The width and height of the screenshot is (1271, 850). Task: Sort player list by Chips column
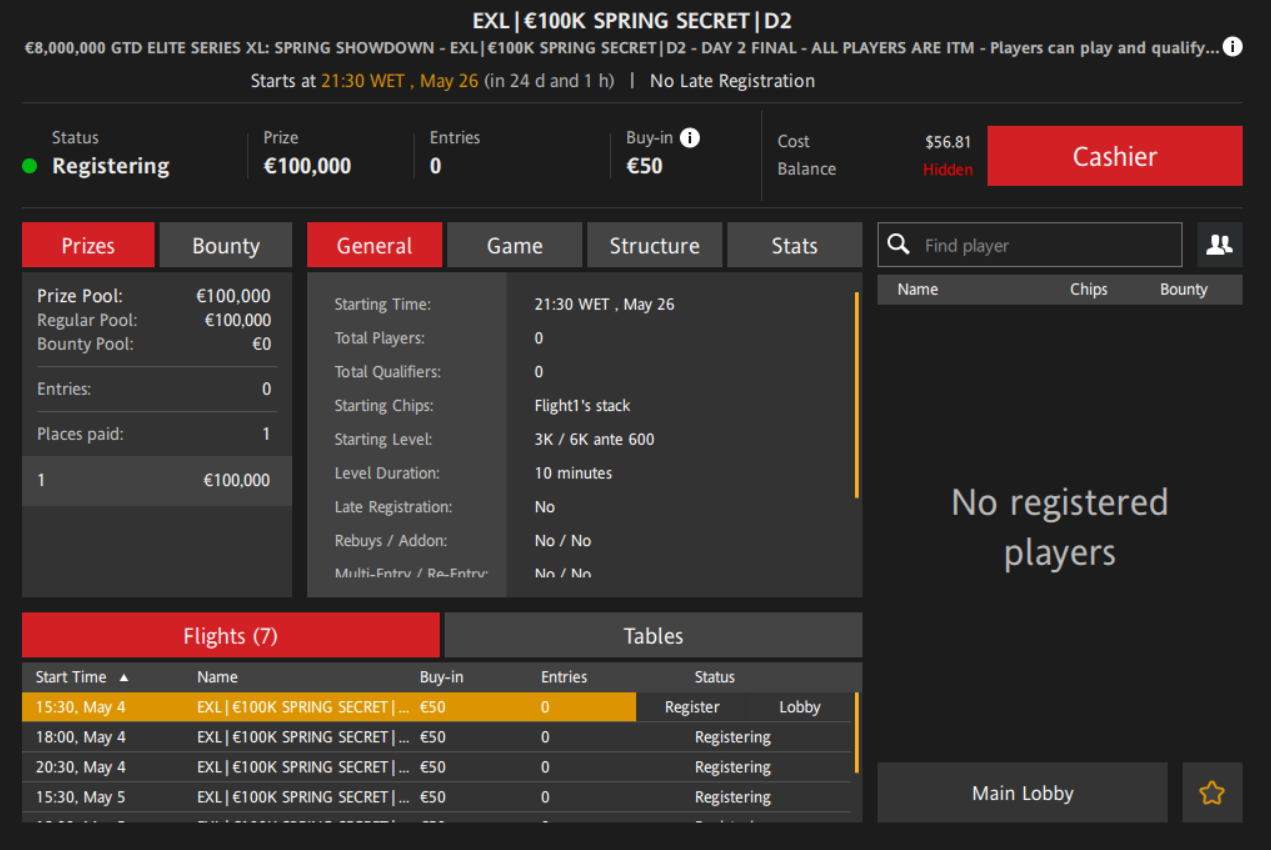(1088, 289)
